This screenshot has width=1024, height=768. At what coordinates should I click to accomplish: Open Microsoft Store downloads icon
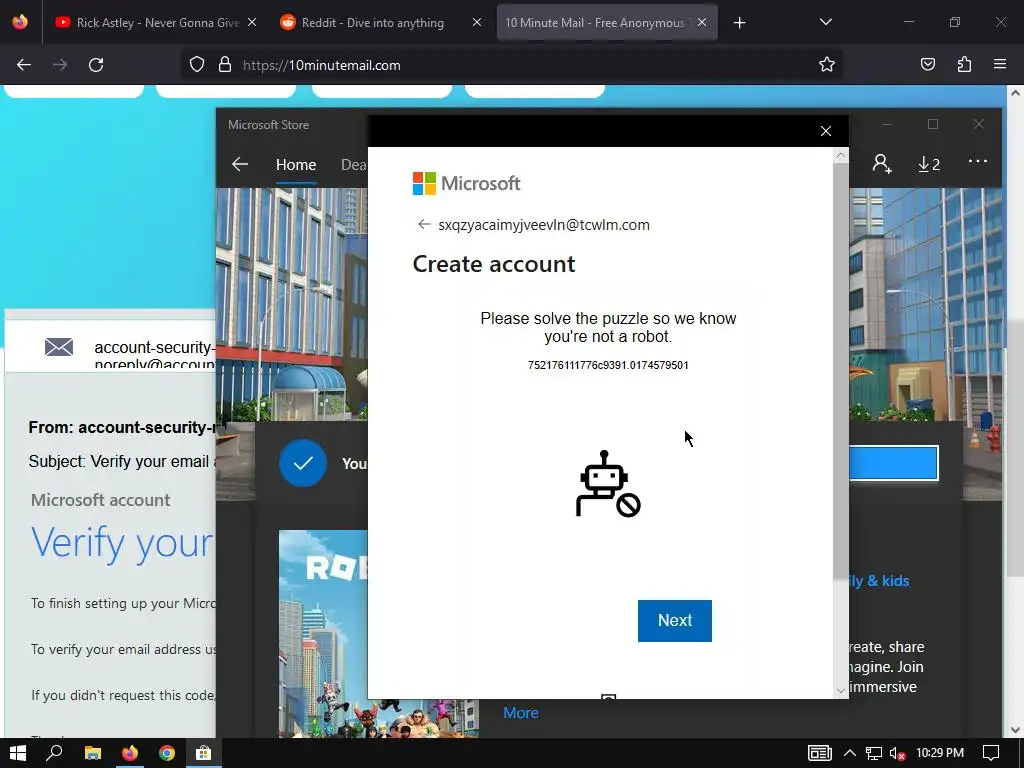(929, 164)
